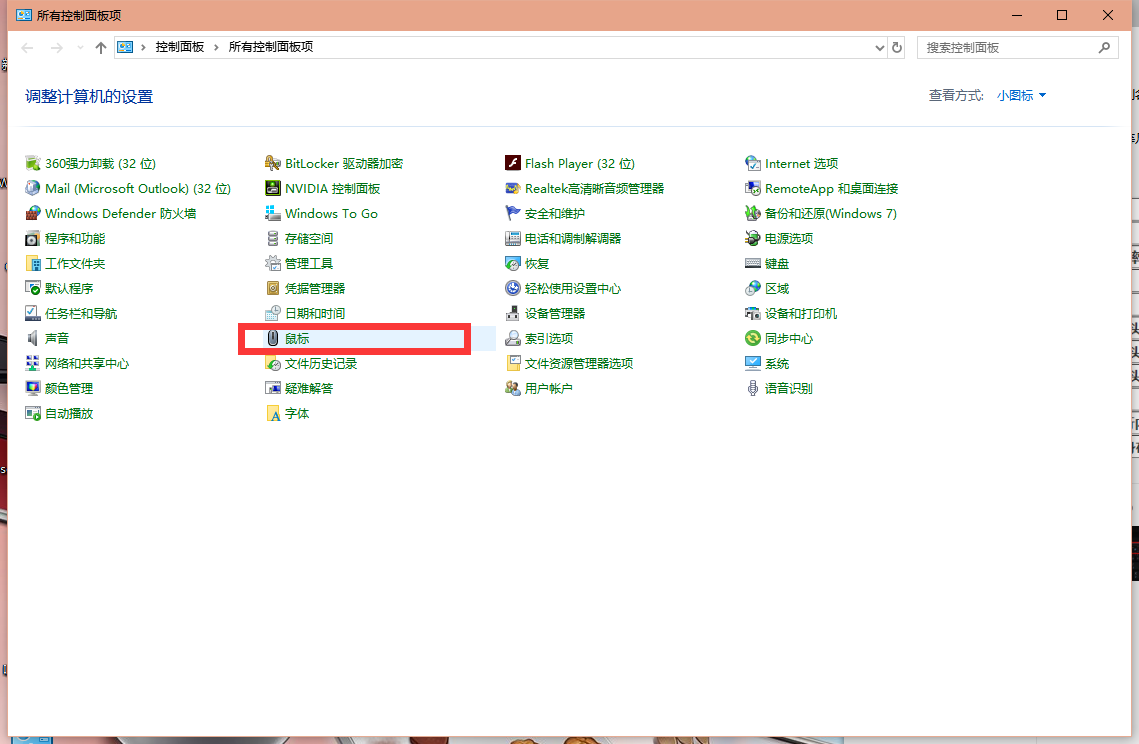
Task: Click the 控制面板 breadcrumb item
Action: coord(180,48)
